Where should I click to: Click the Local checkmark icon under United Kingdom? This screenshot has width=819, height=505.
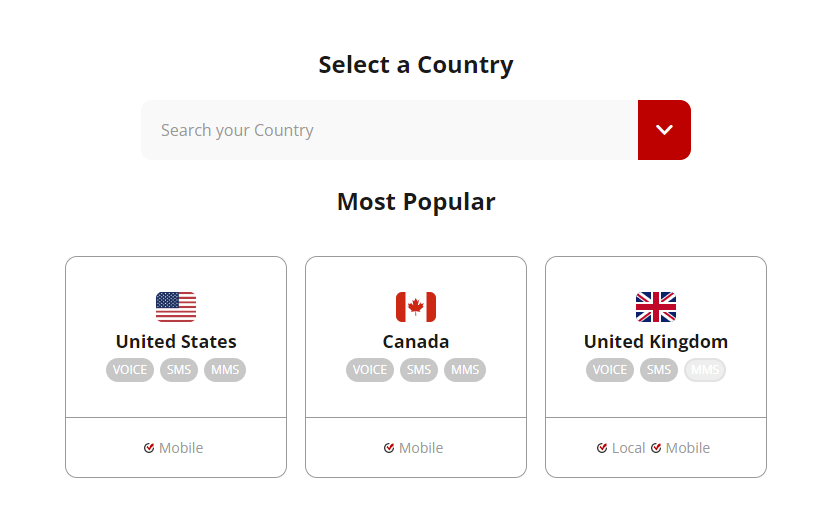click(x=602, y=448)
